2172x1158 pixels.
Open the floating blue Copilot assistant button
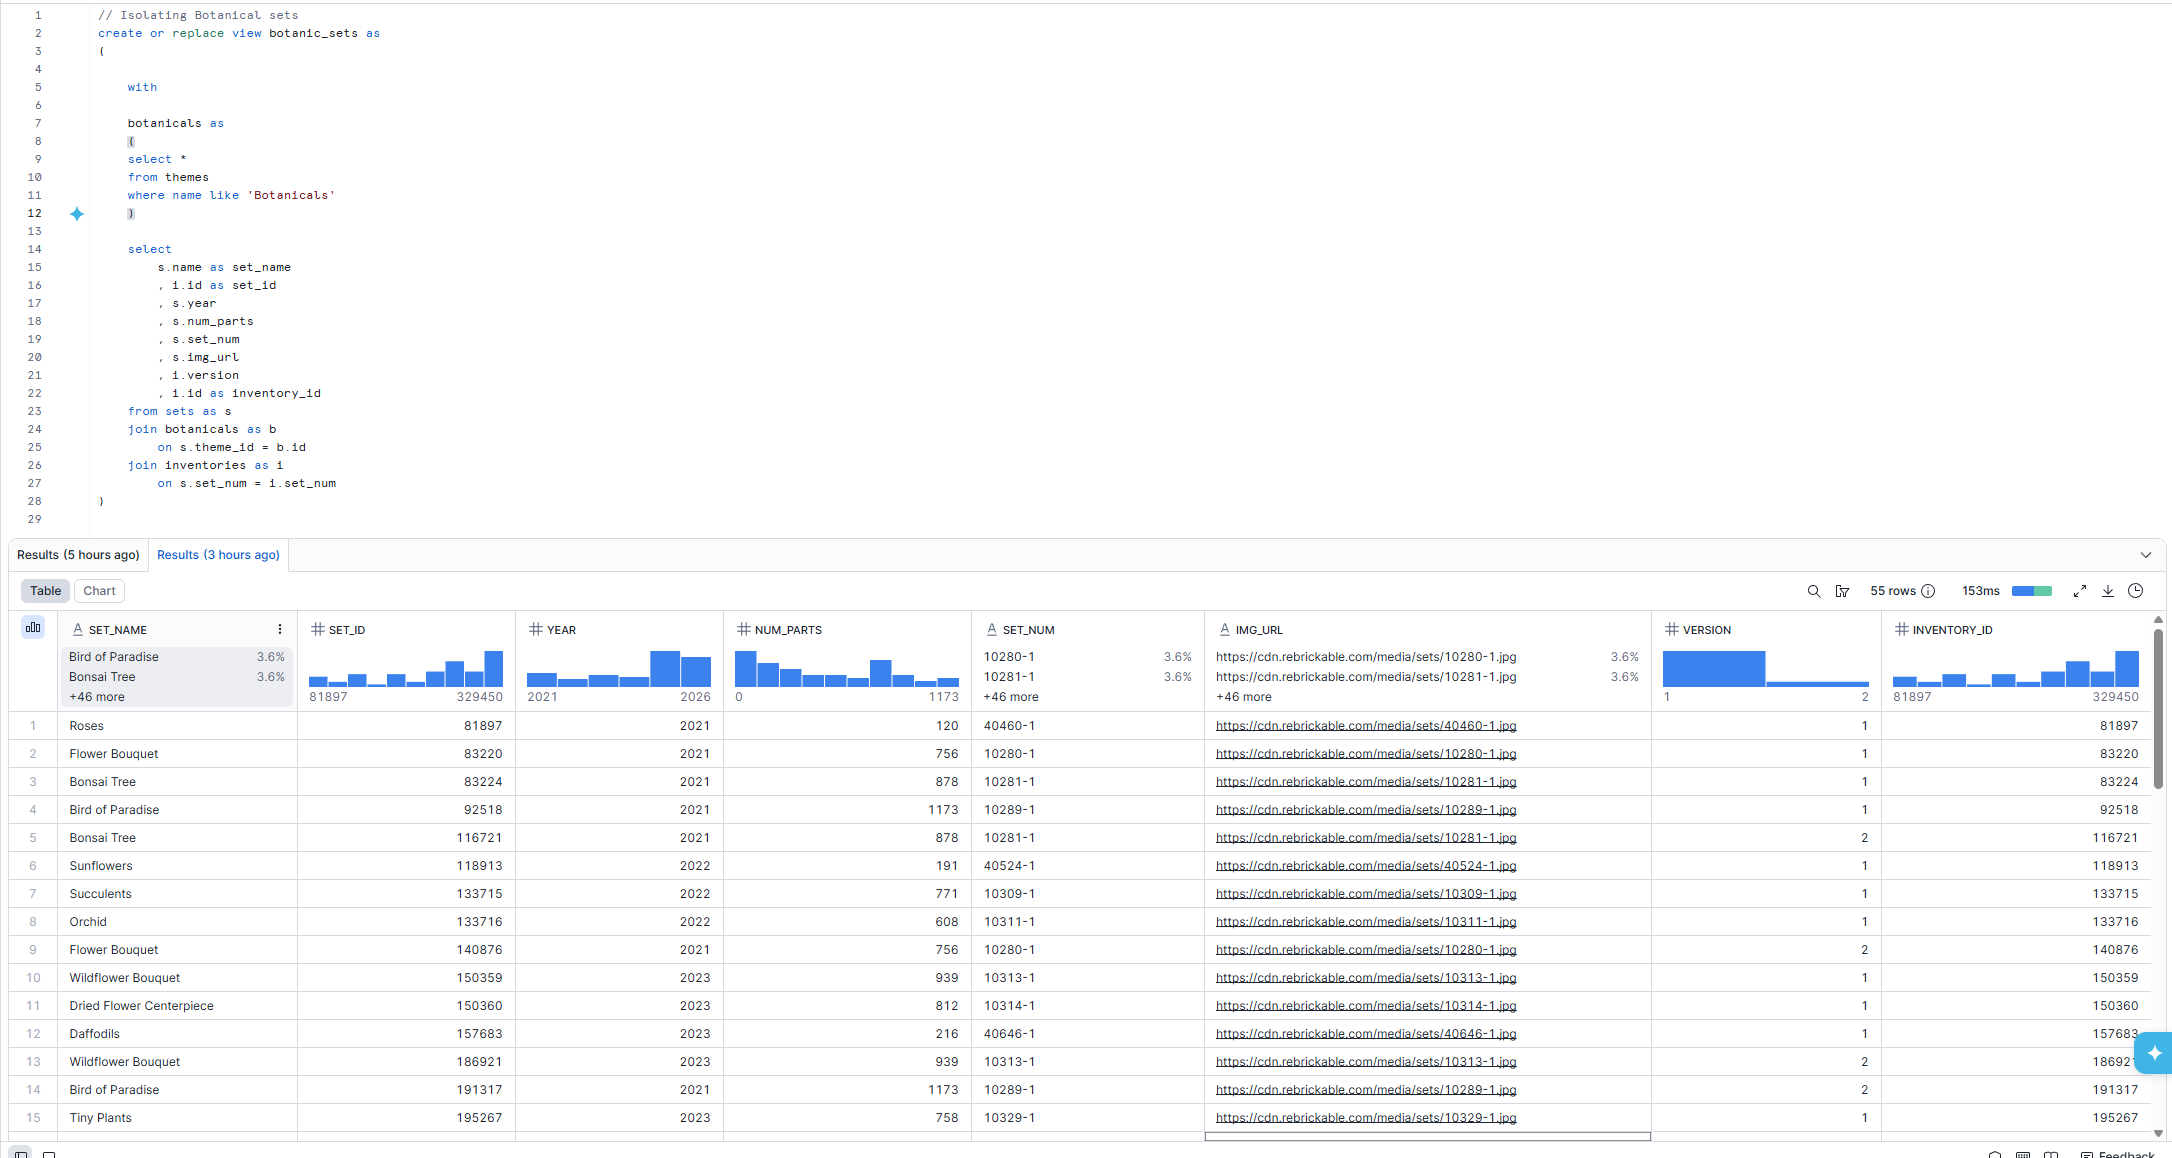[2154, 1052]
